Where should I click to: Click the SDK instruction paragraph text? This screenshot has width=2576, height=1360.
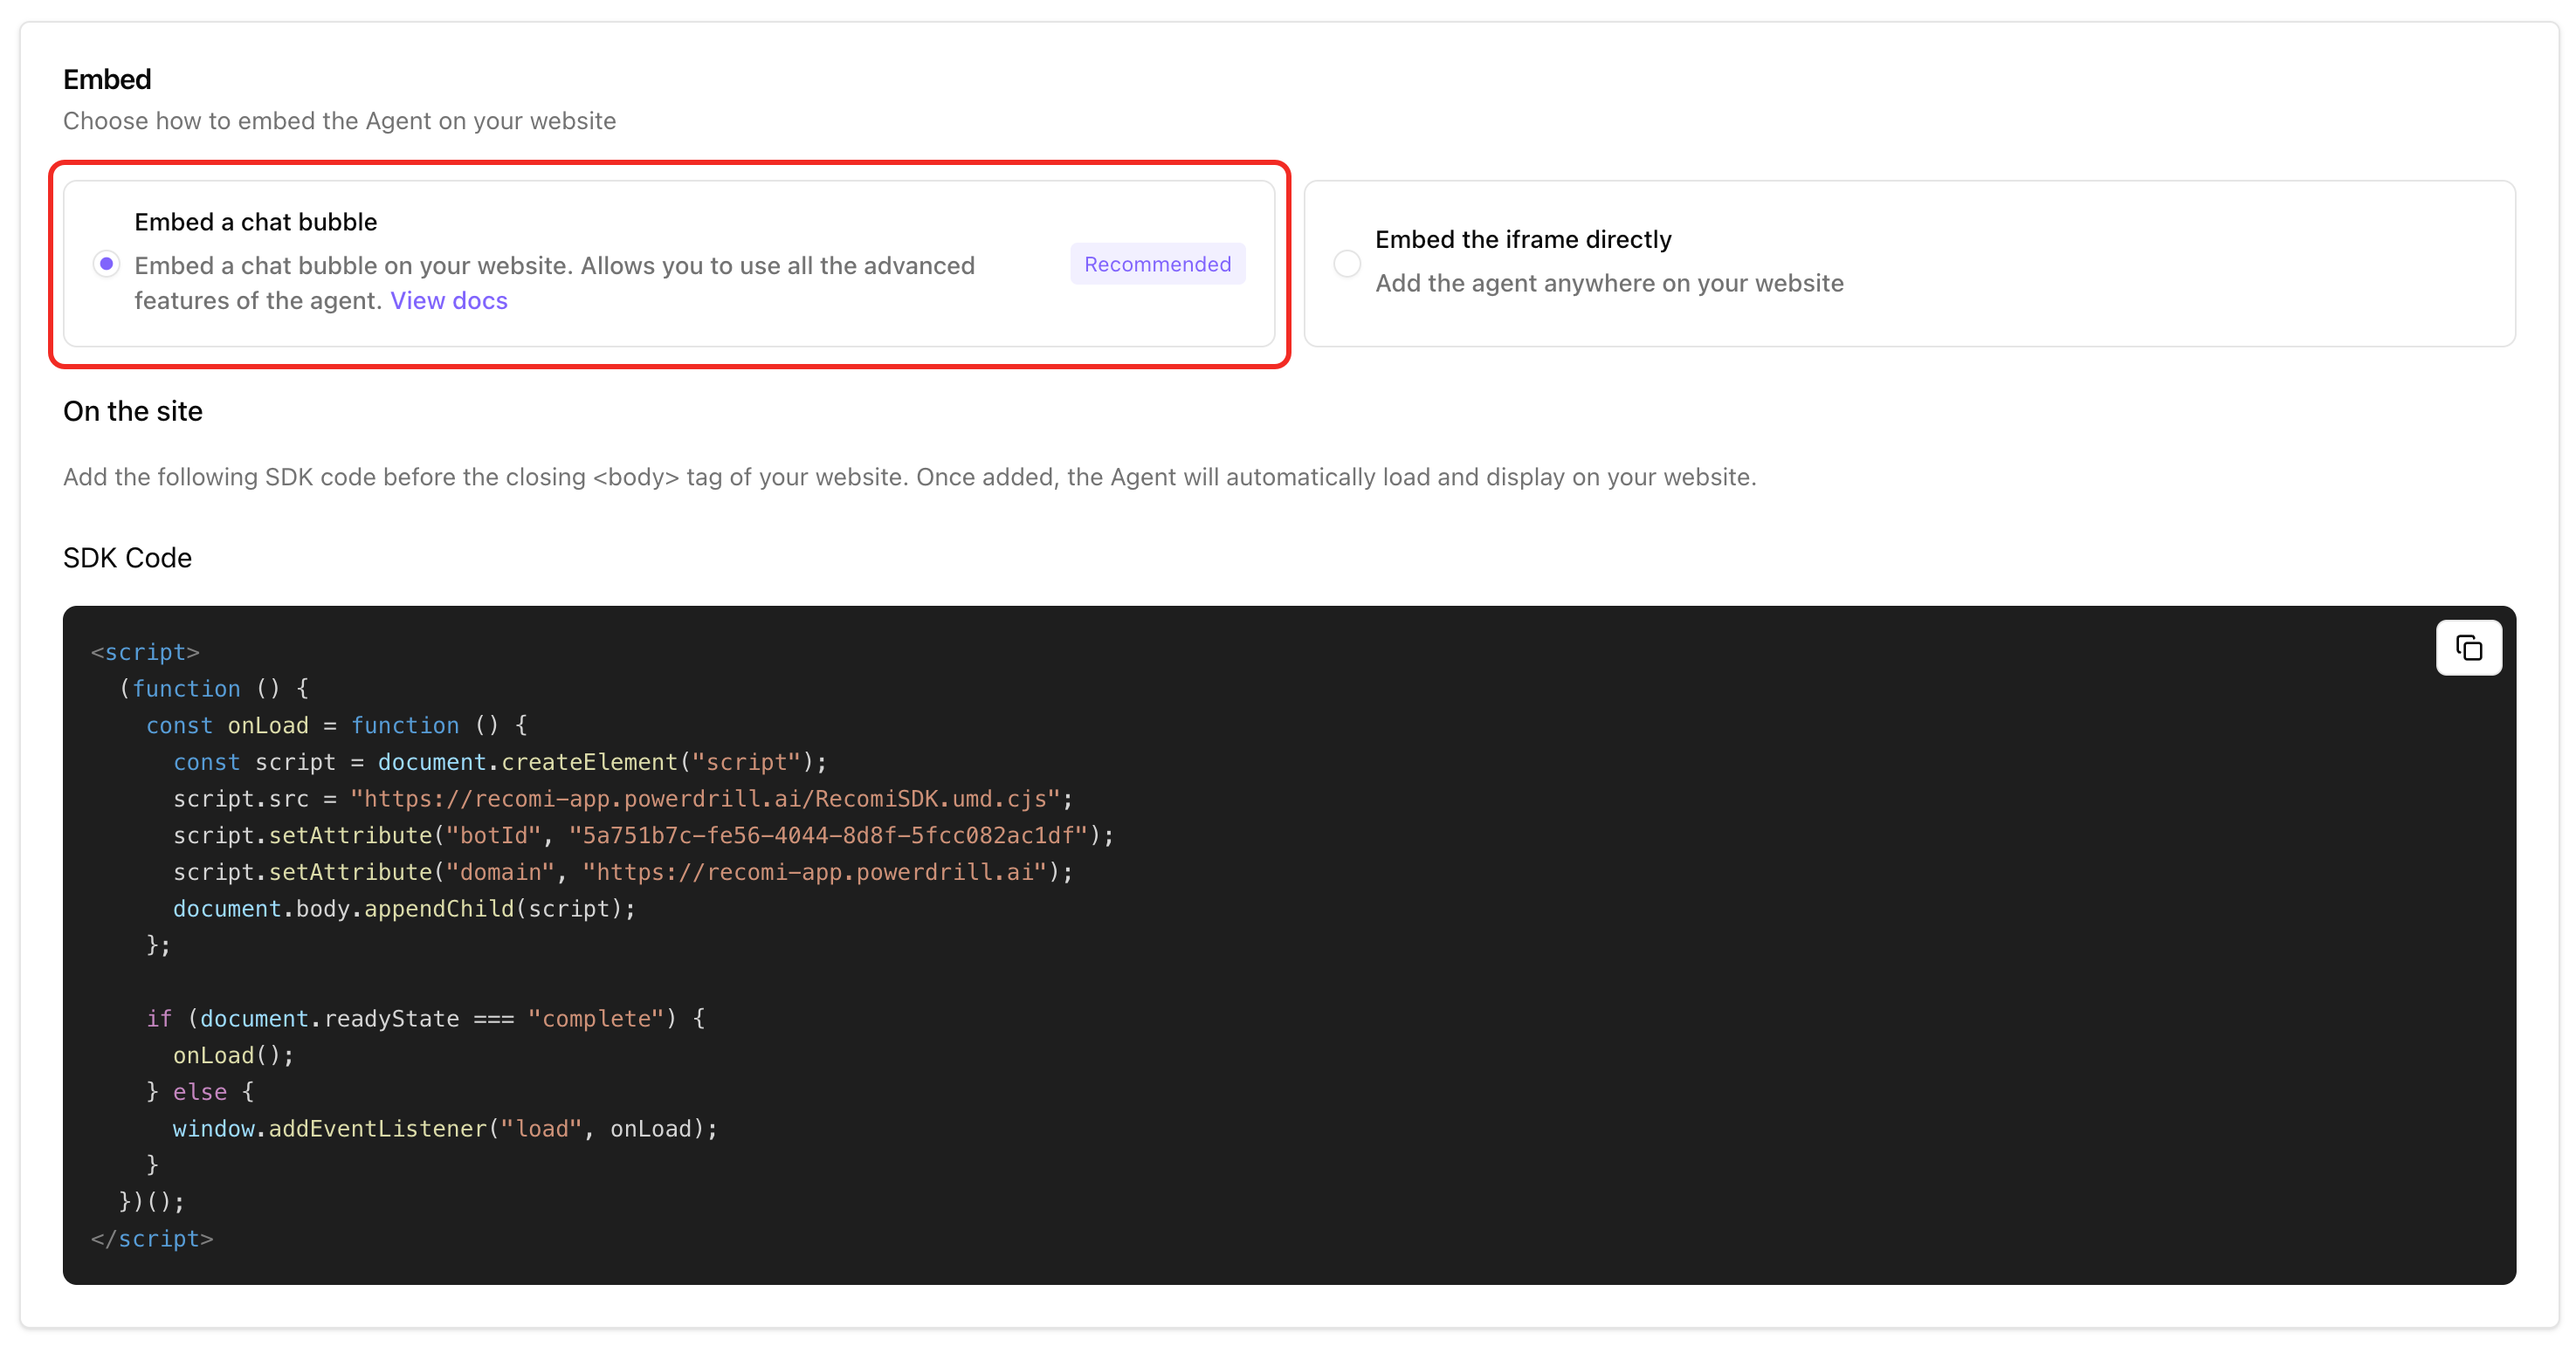(908, 477)
